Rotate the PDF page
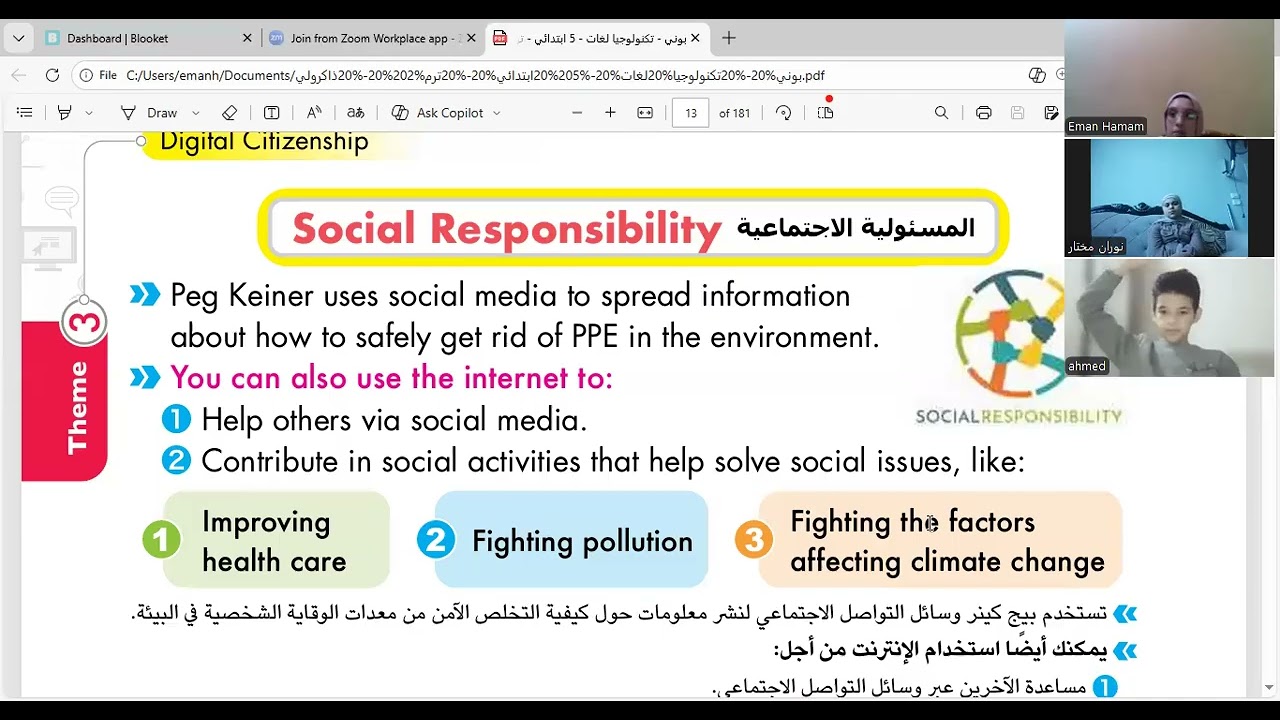Screen dimensions: 1280x720 pos(784,113)
